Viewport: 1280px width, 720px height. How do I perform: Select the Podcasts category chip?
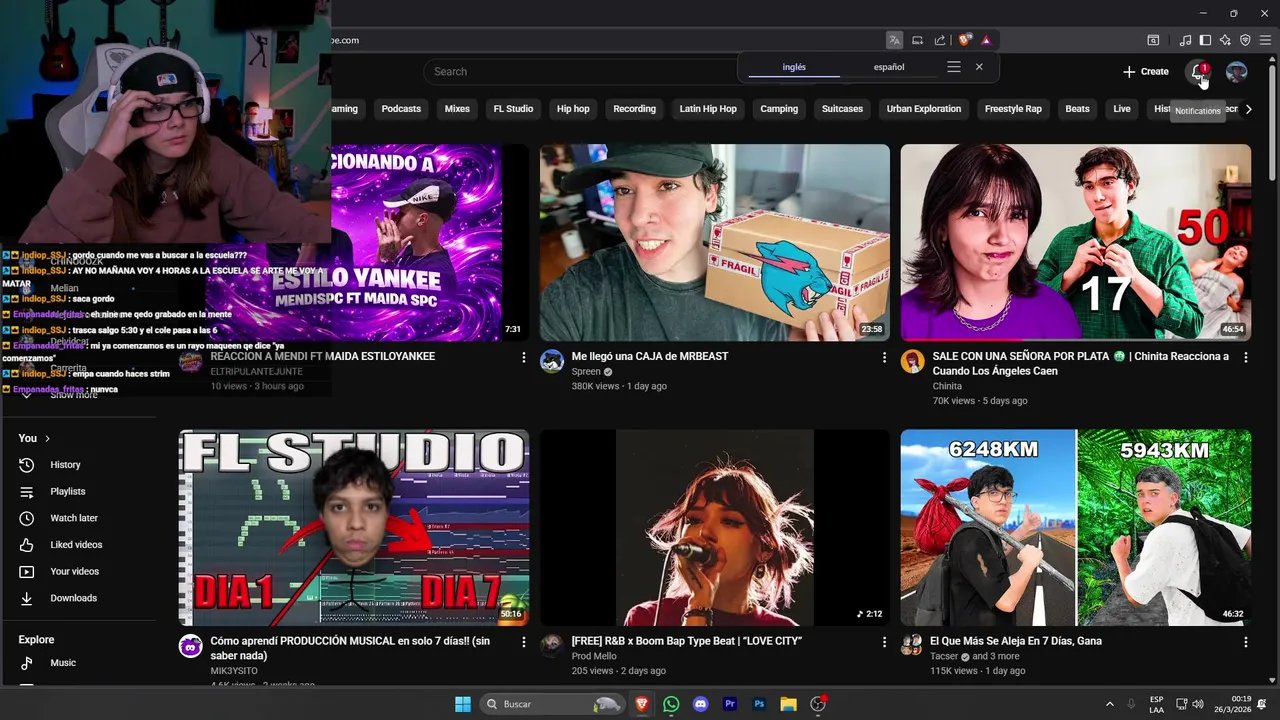401,109
